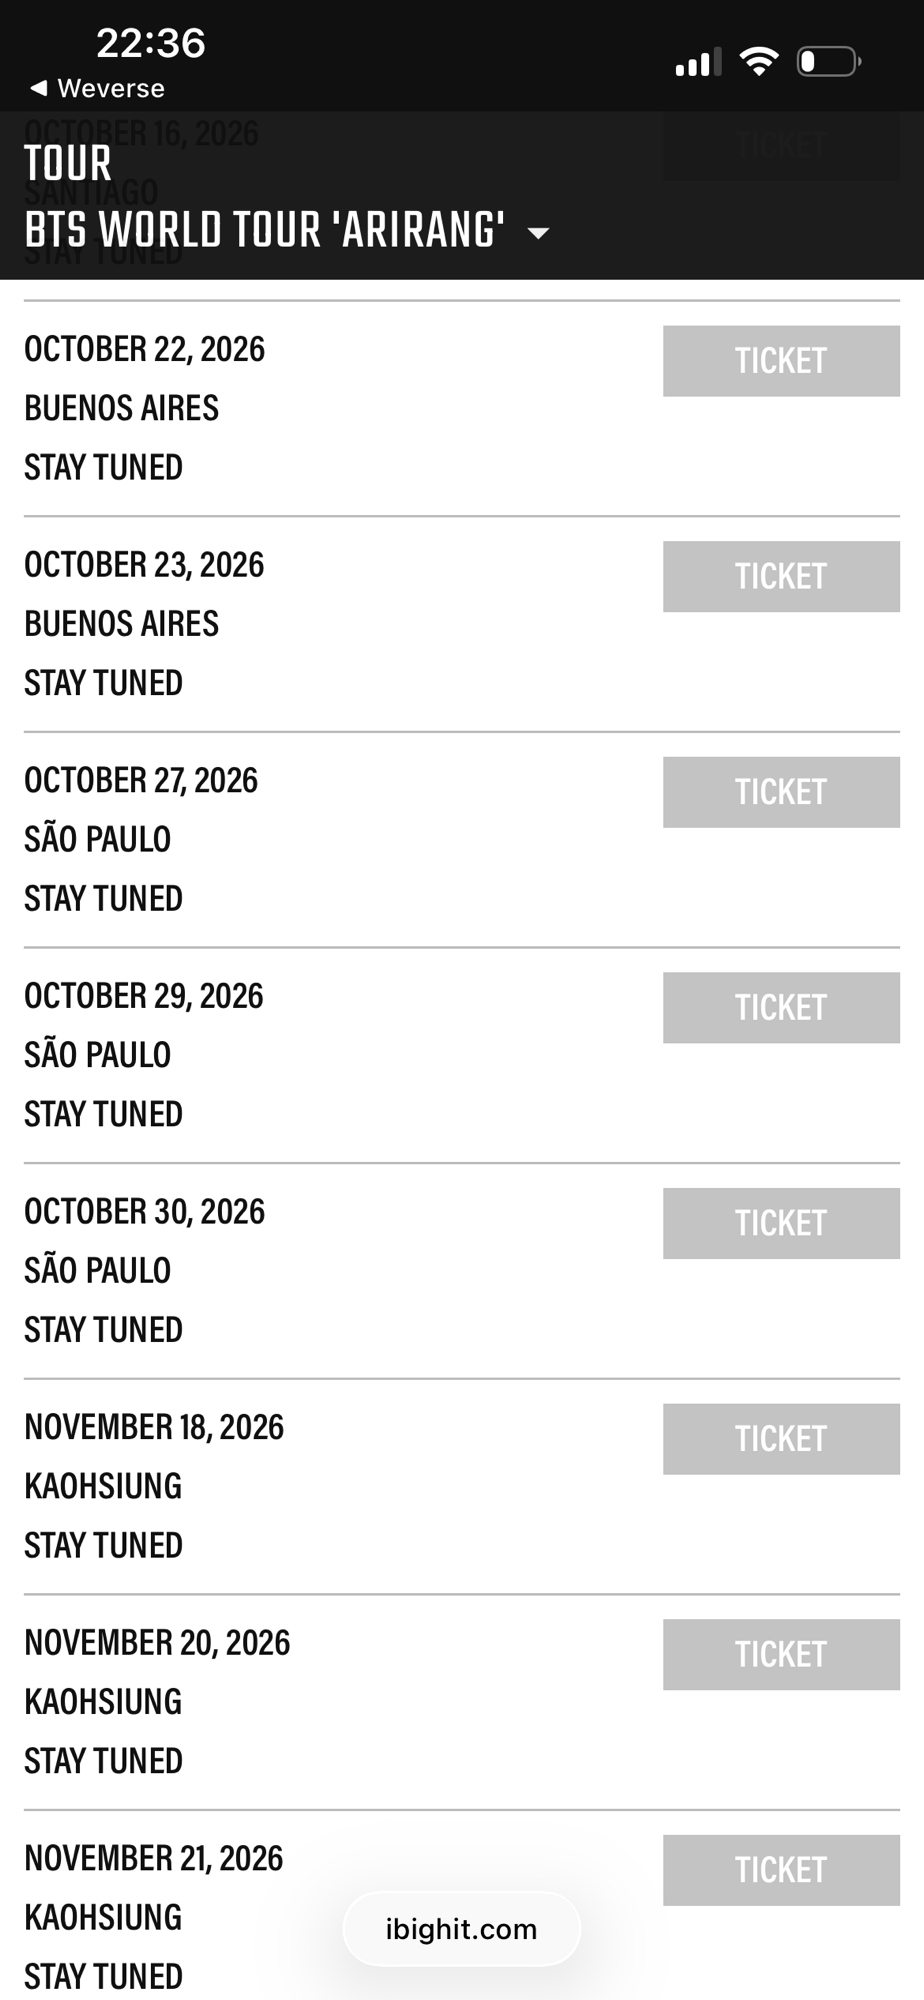Tap the status bar clock showing 22:36
This screenshot has width=924, height=2000.
coord(151,43)
